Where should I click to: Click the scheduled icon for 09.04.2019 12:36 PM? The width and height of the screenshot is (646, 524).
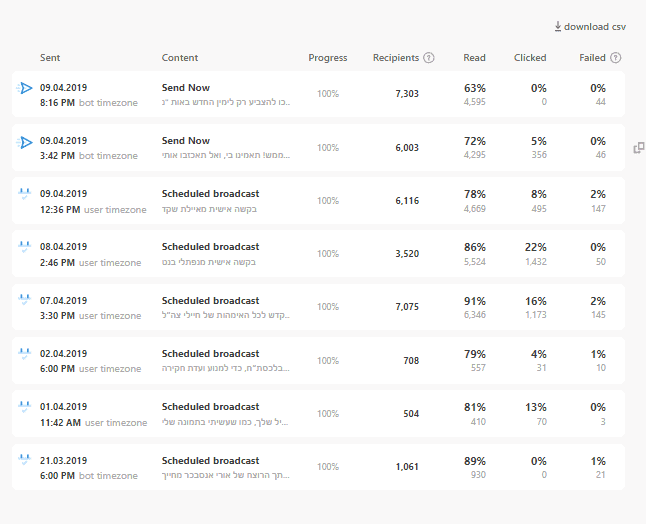click(x=25, y=195)
